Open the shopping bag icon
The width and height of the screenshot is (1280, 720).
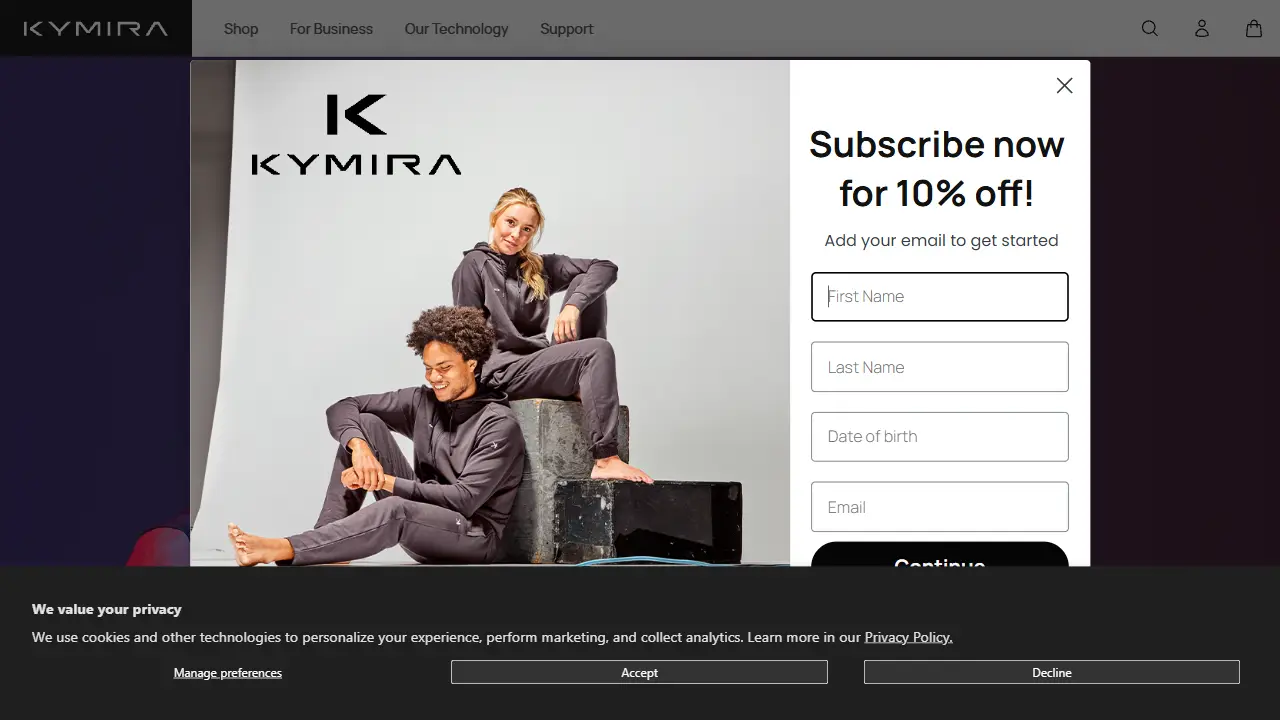pos(1253,28)
